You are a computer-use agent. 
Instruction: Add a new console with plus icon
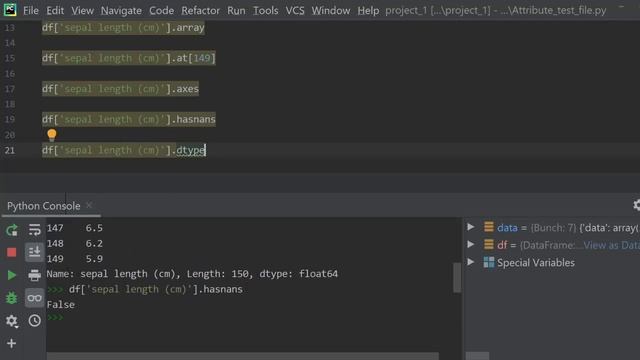point(11,343)
